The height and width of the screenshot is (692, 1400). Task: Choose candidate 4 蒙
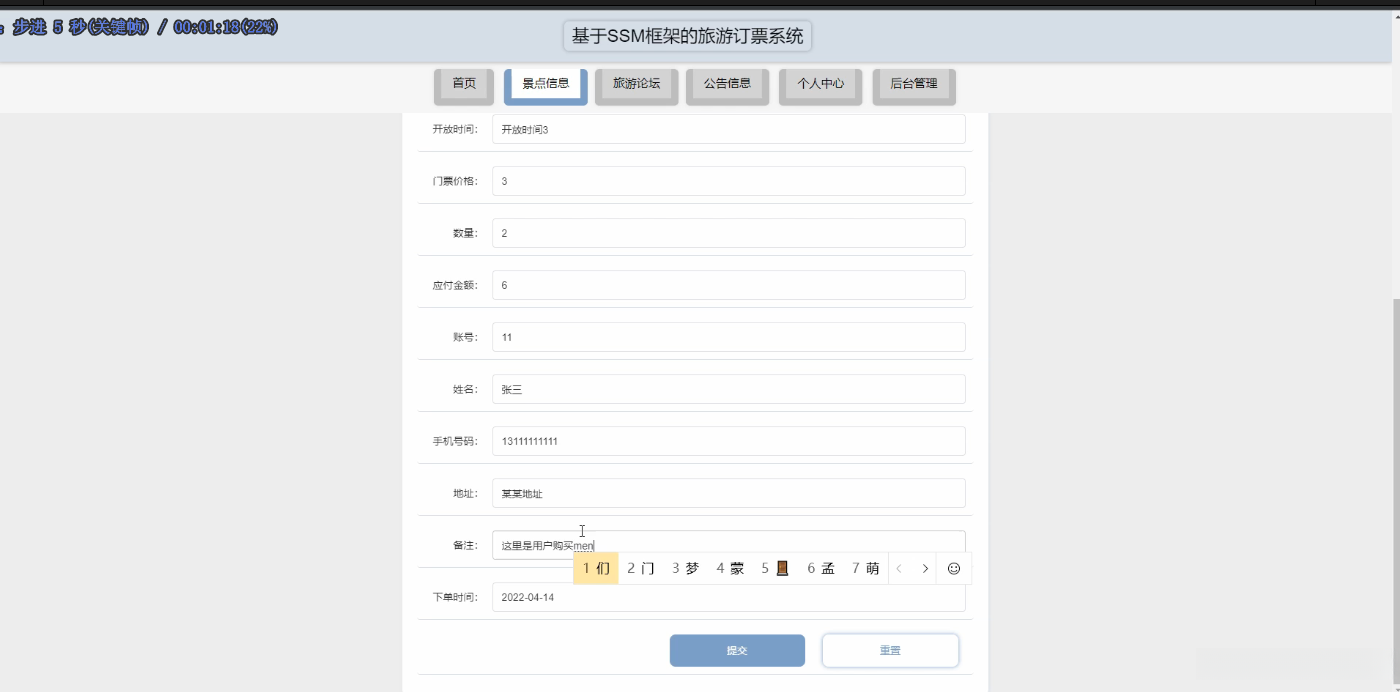click(x=730, y=568)
